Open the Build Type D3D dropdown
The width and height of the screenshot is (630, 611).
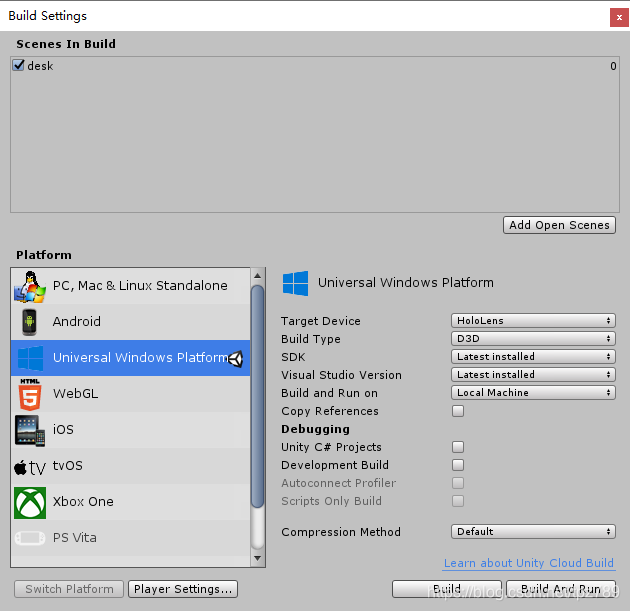[x=533, y=339]
